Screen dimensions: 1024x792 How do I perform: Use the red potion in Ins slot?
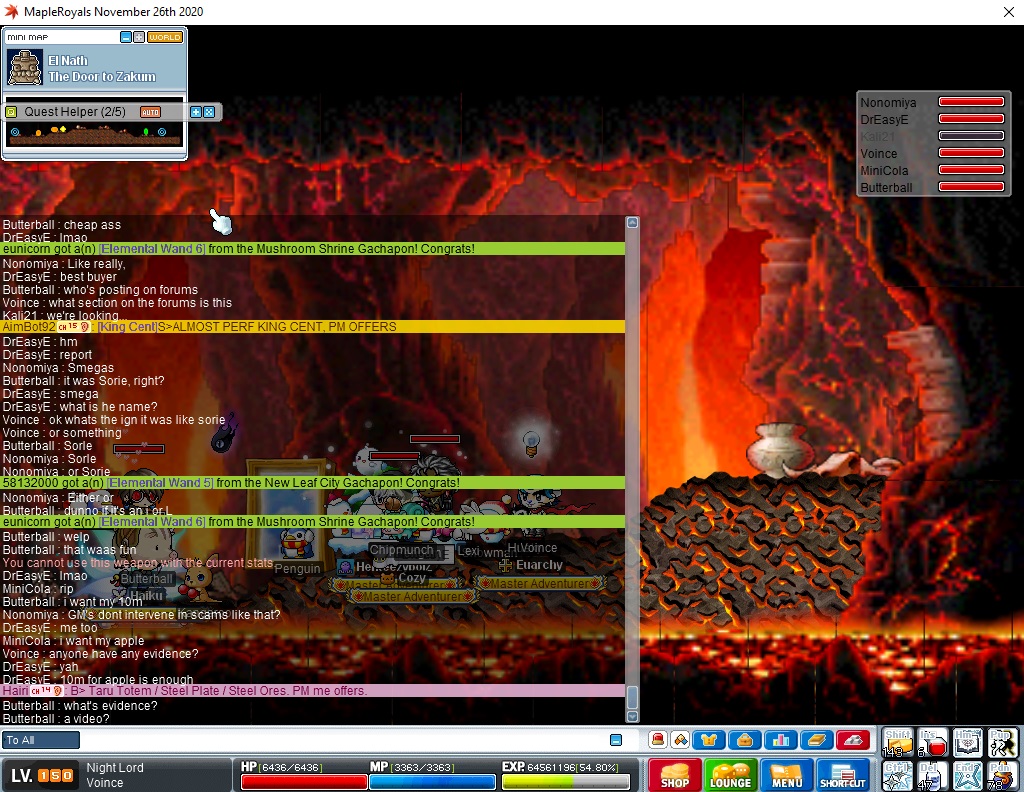(933, 742)
